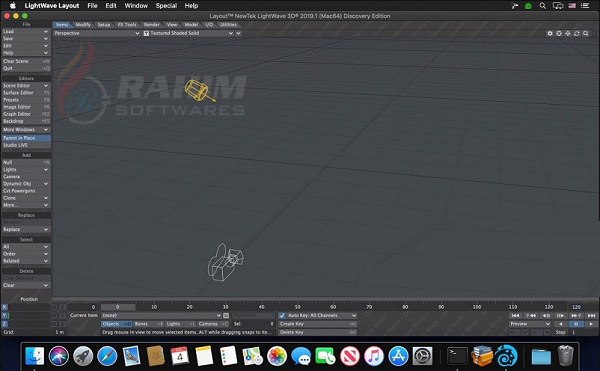Switch to the Modify tab

coord(83,25)
